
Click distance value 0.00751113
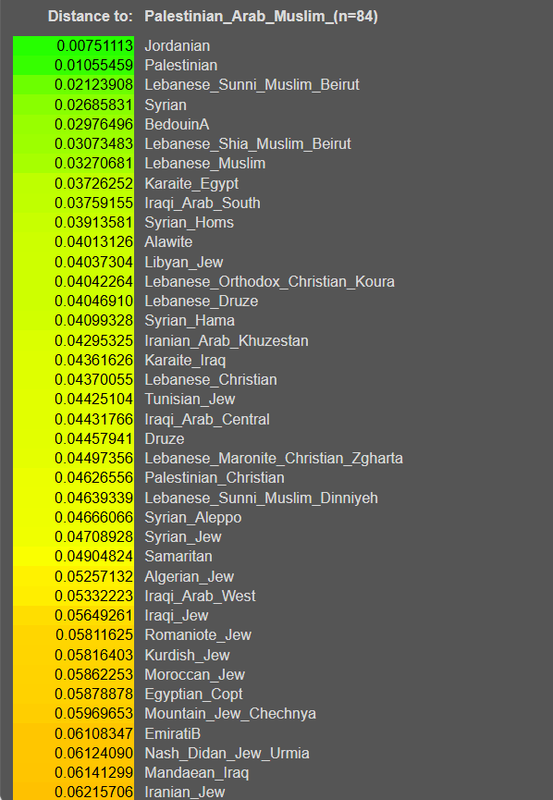pyautogui.click(x=95, y=46)
